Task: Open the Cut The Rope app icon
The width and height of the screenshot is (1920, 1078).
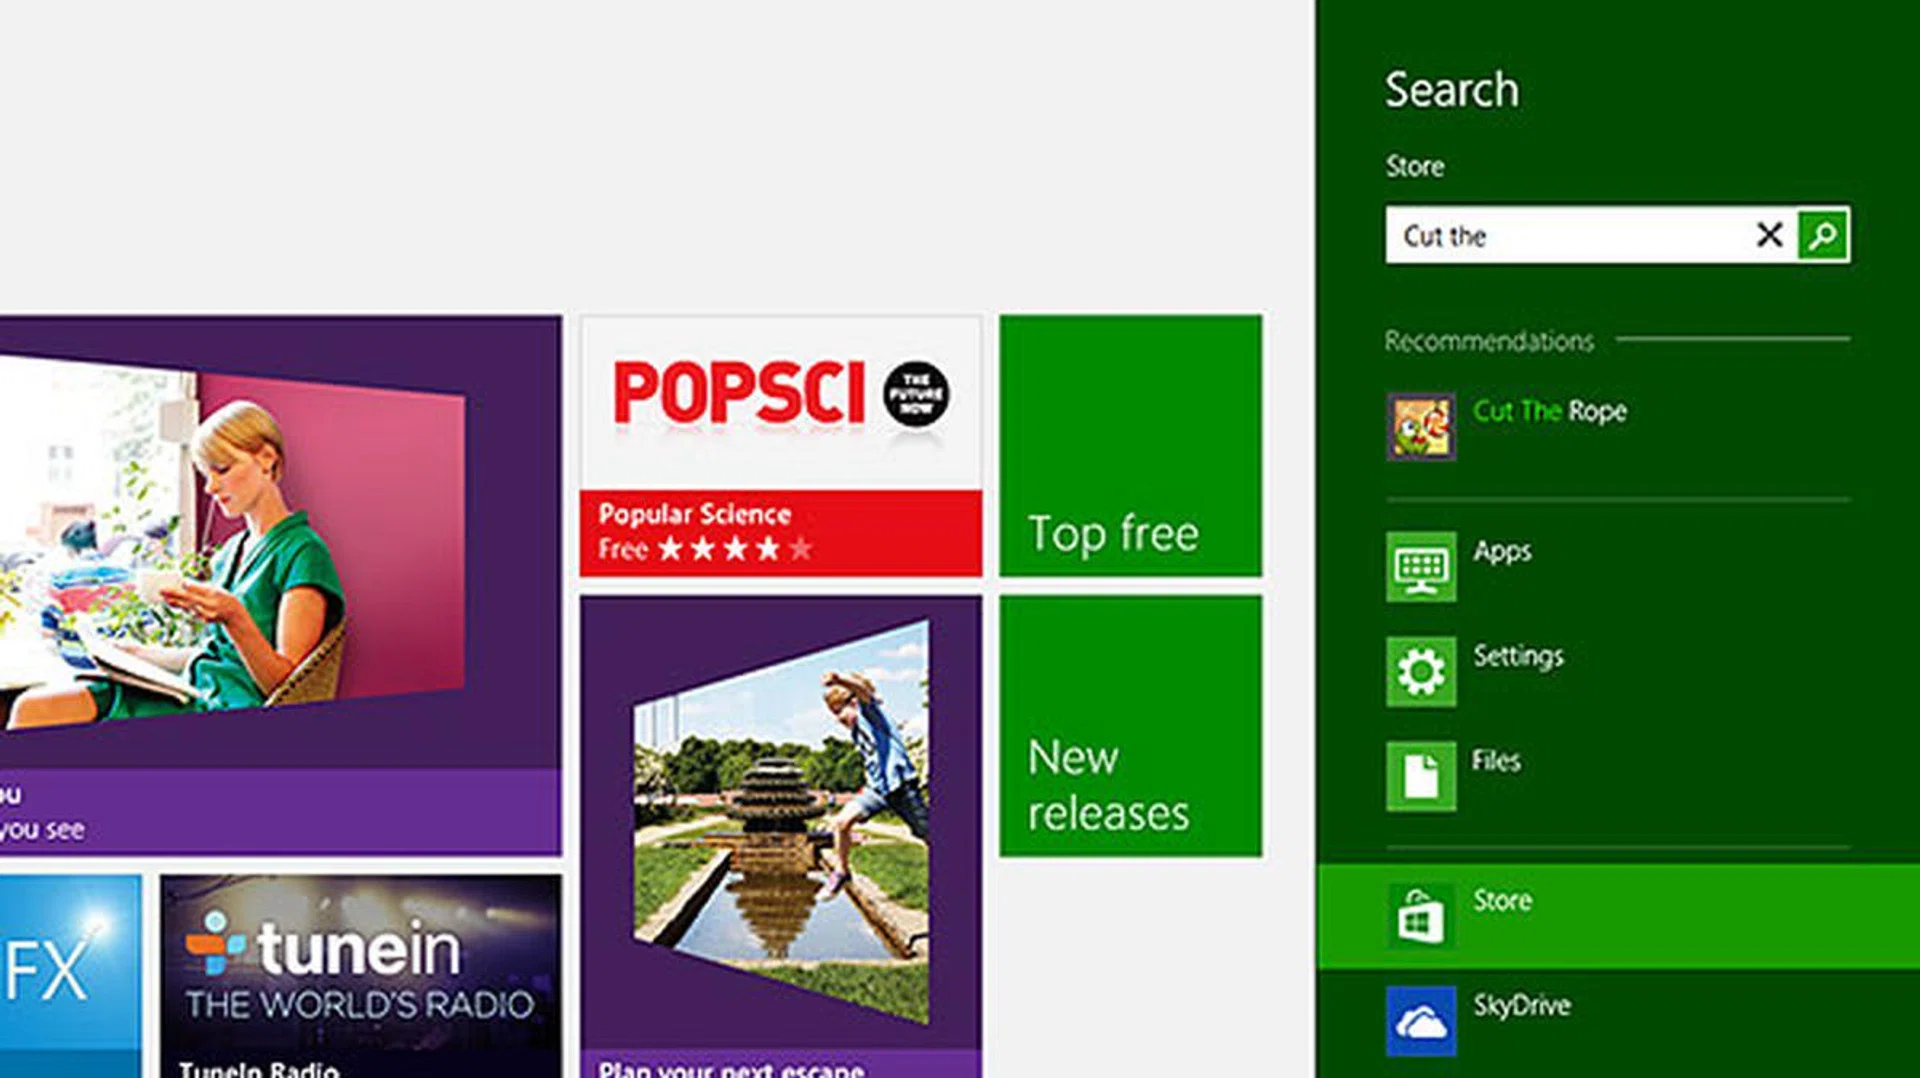Action: click(1420, 427)
